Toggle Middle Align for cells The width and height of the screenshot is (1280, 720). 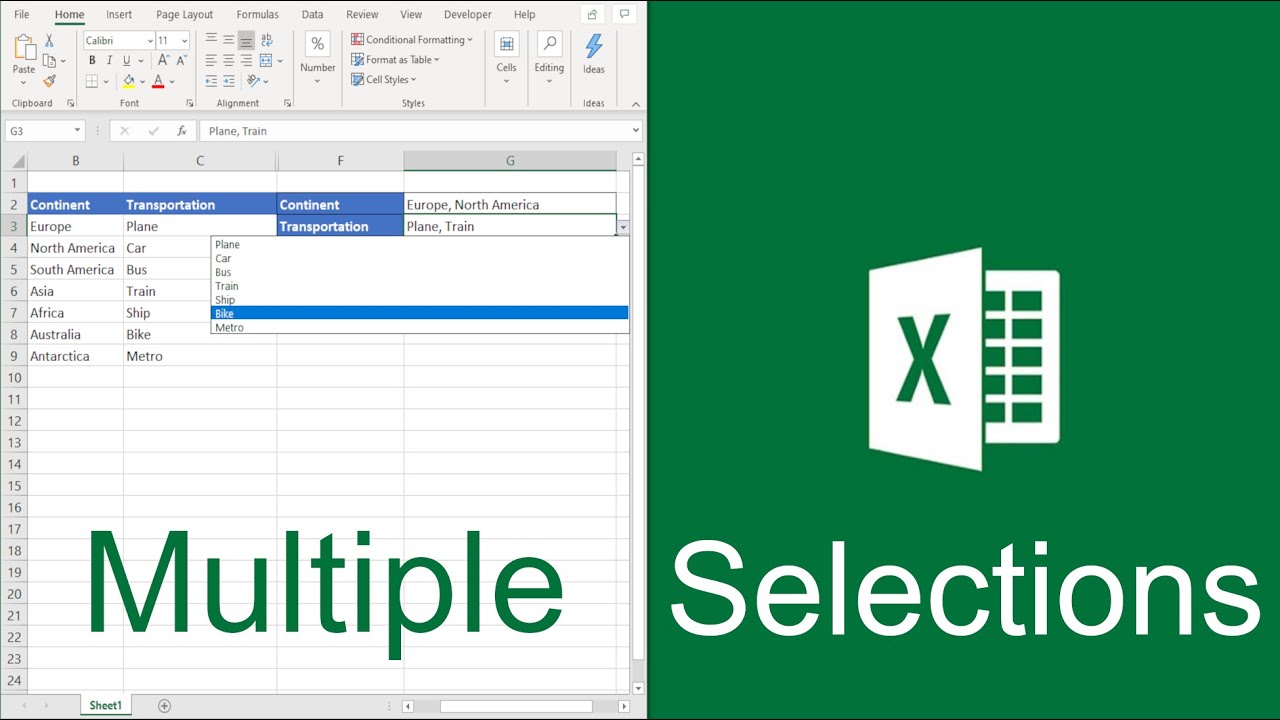click(229, 40)
